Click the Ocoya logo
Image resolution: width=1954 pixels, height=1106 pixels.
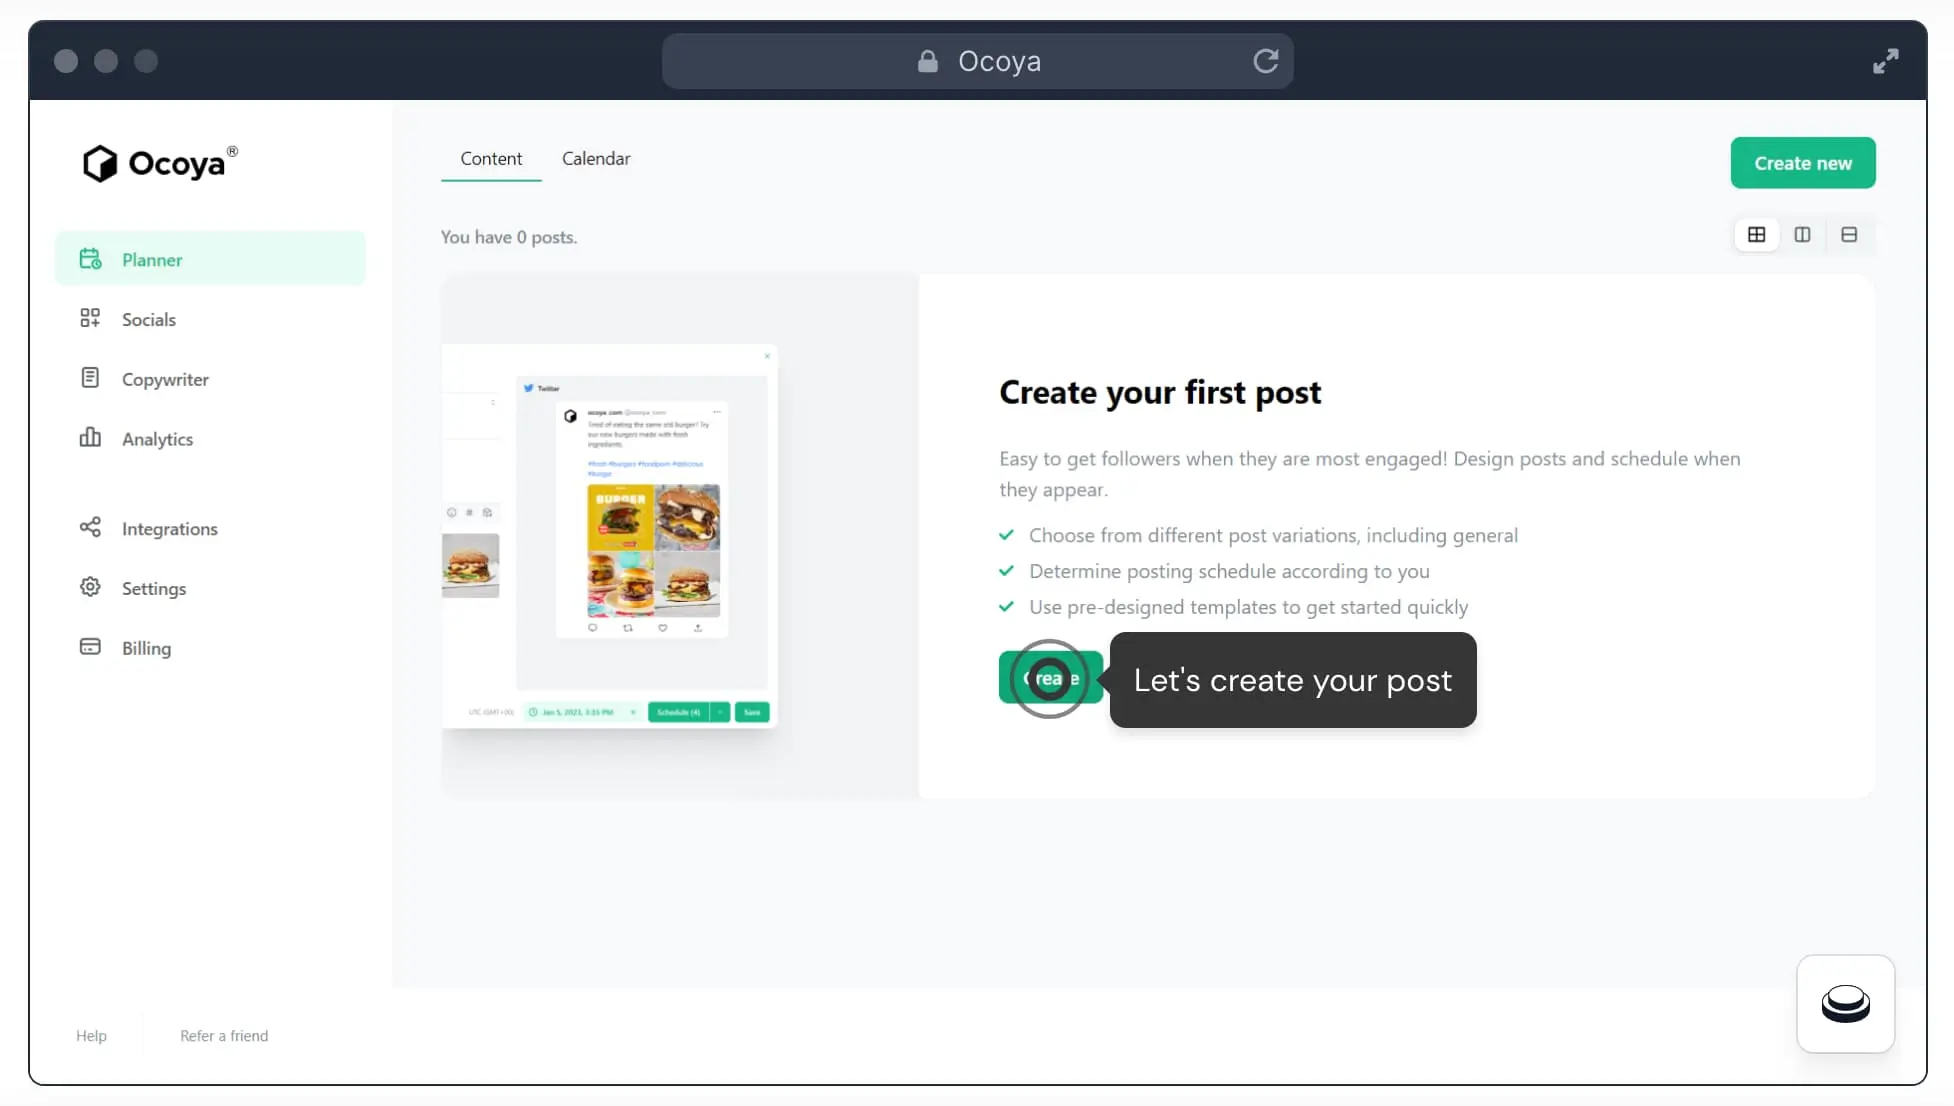pyautogui.click(x=160, y=163)
